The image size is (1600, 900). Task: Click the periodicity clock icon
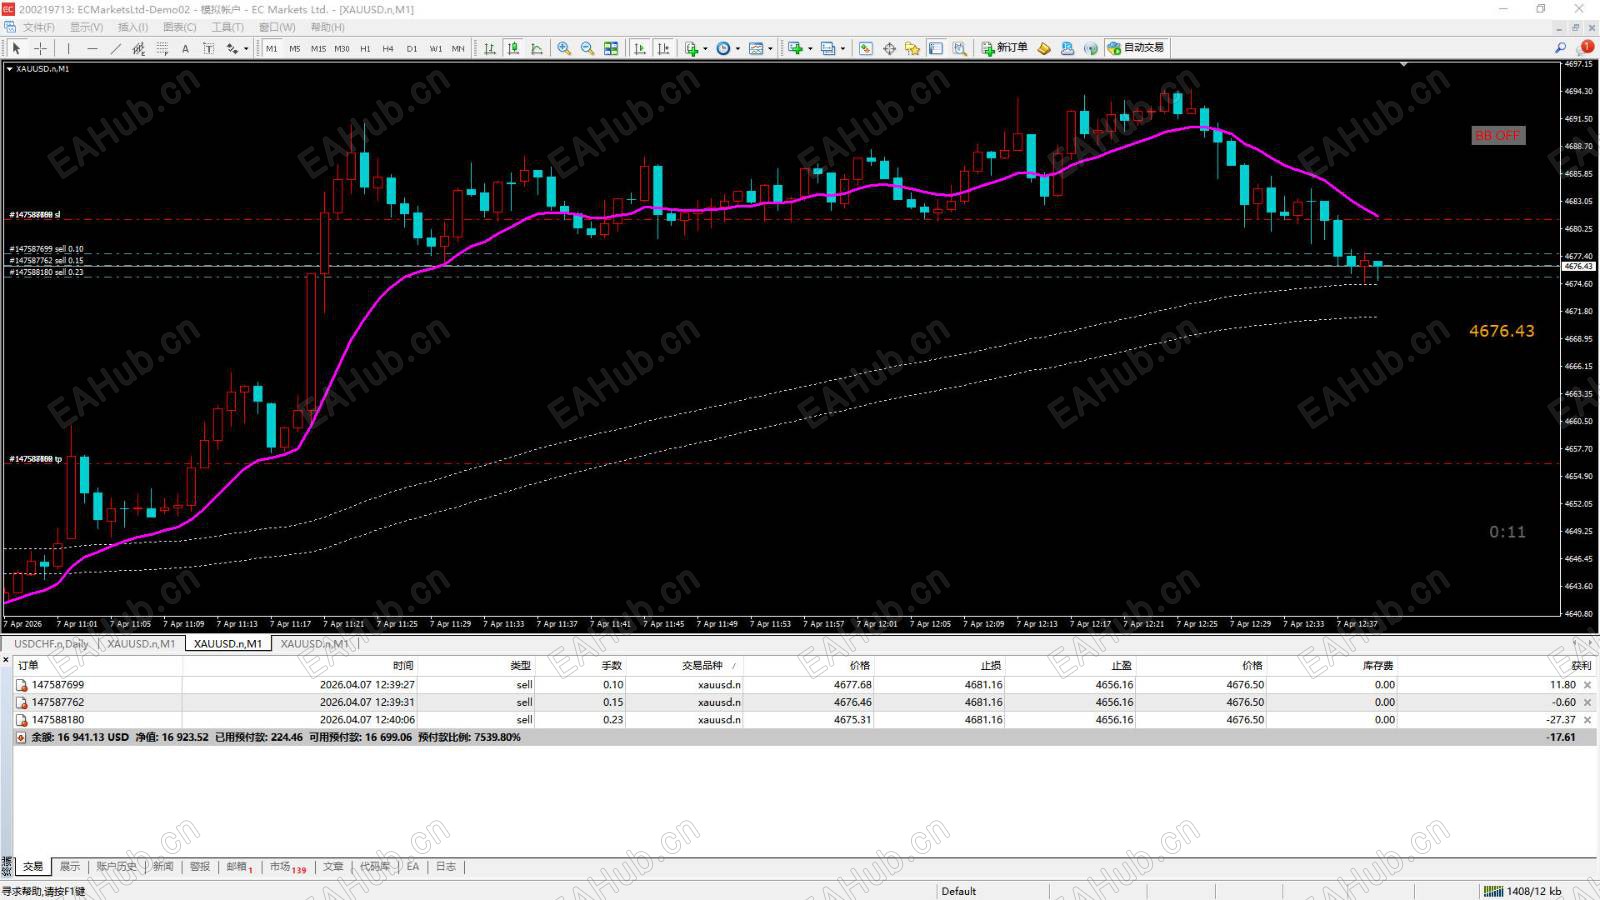[x=724, y=48]
